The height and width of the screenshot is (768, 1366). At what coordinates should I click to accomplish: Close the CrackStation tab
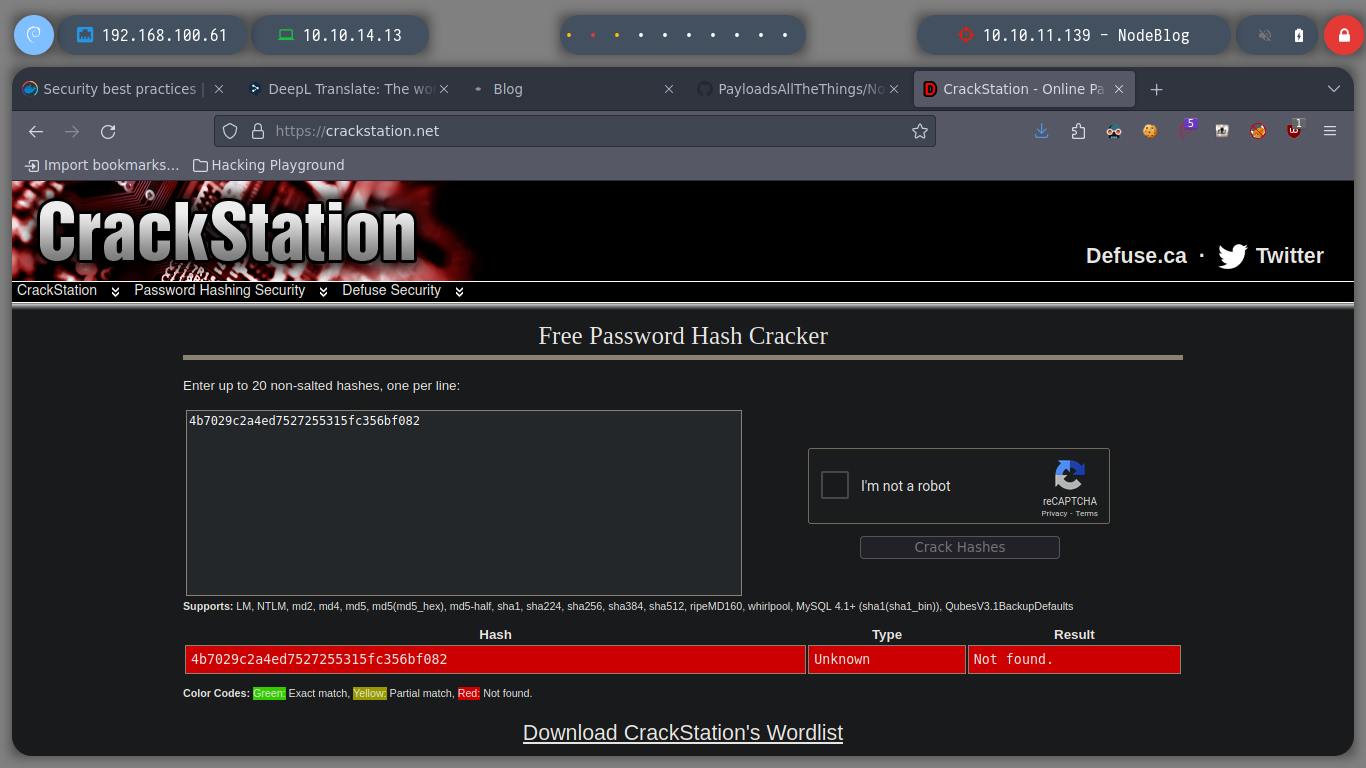coord(1119,89)
